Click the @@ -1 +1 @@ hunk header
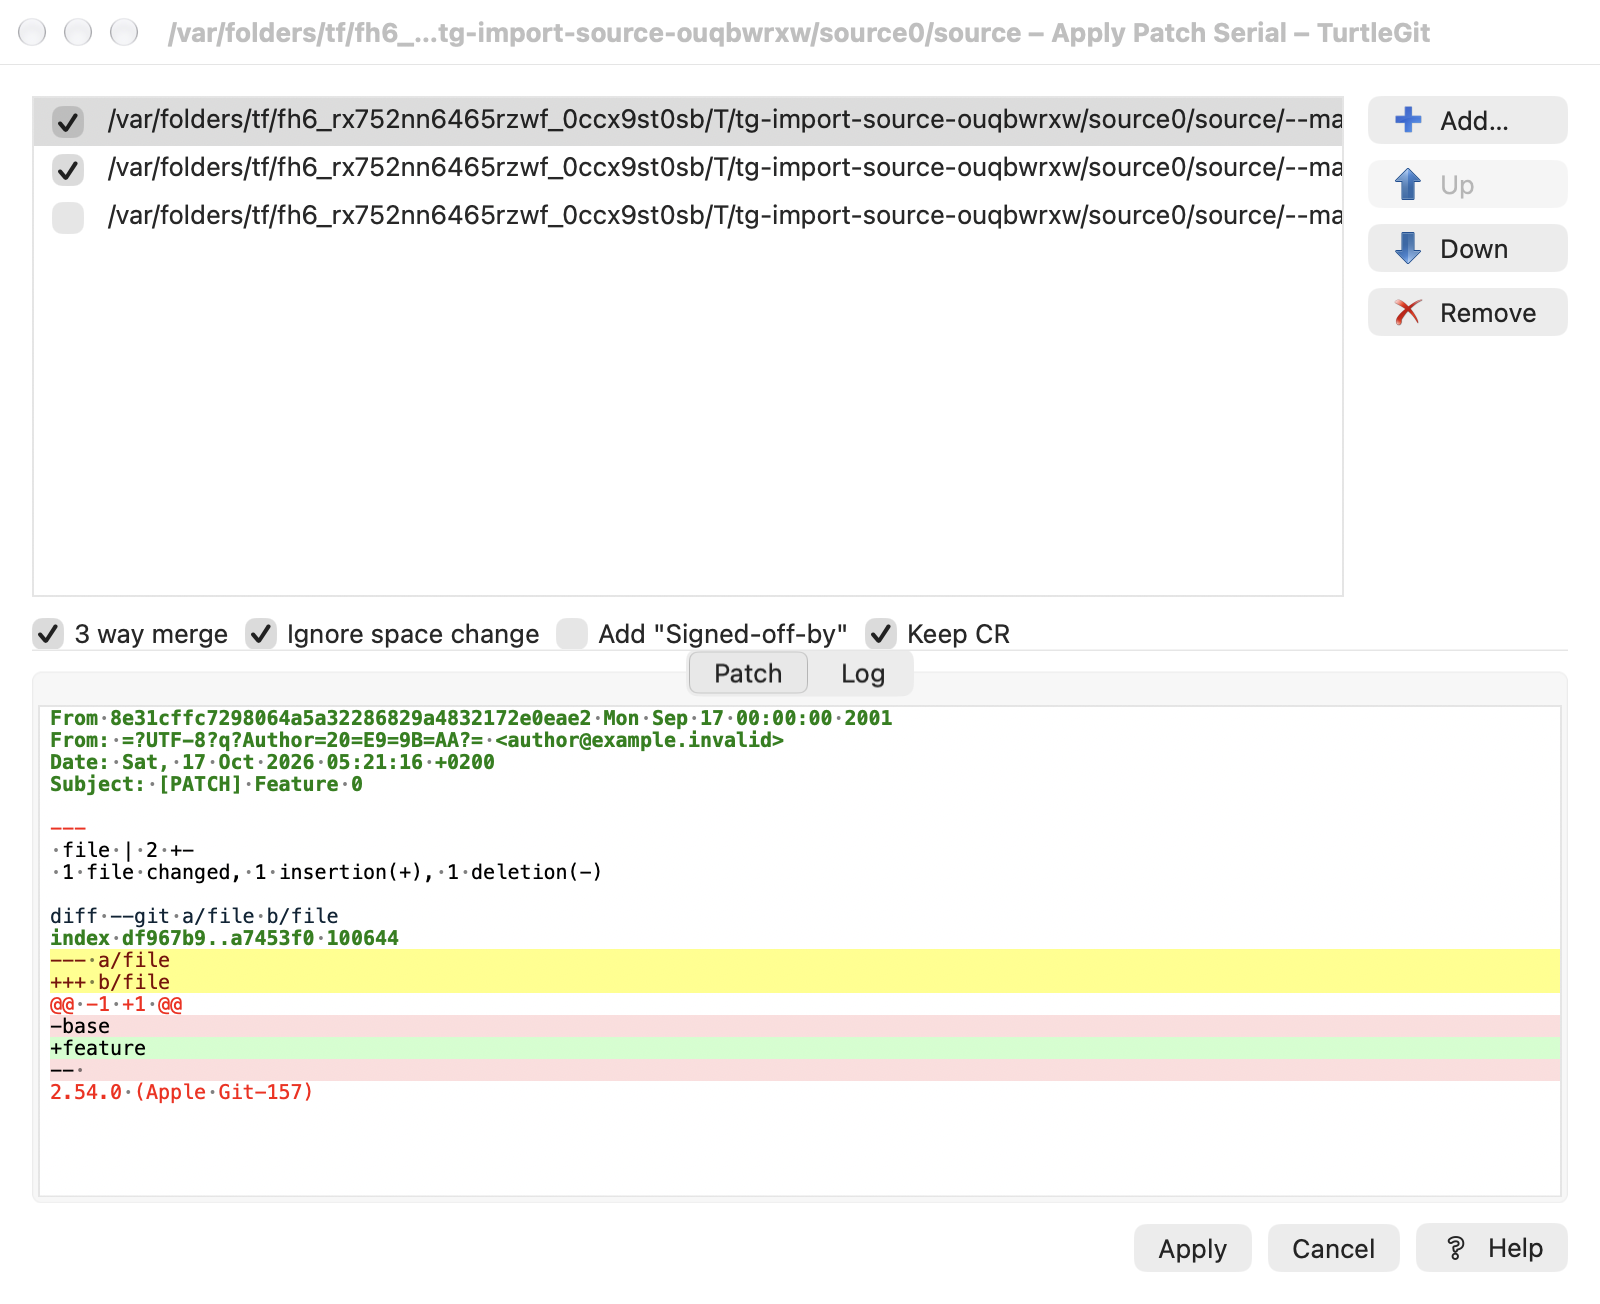This screenshot has height=1304, width=1600. tap(116, 1004)
